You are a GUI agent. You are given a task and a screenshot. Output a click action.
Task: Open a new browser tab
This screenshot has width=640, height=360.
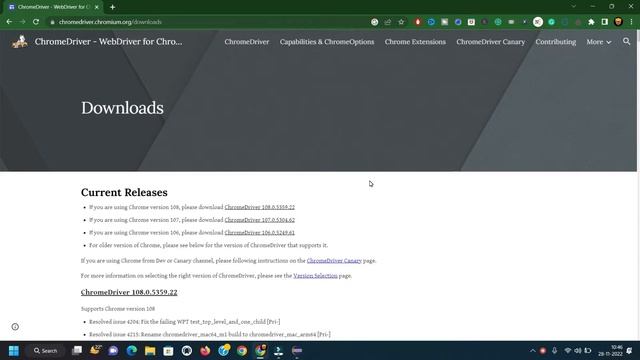(112, 7)
